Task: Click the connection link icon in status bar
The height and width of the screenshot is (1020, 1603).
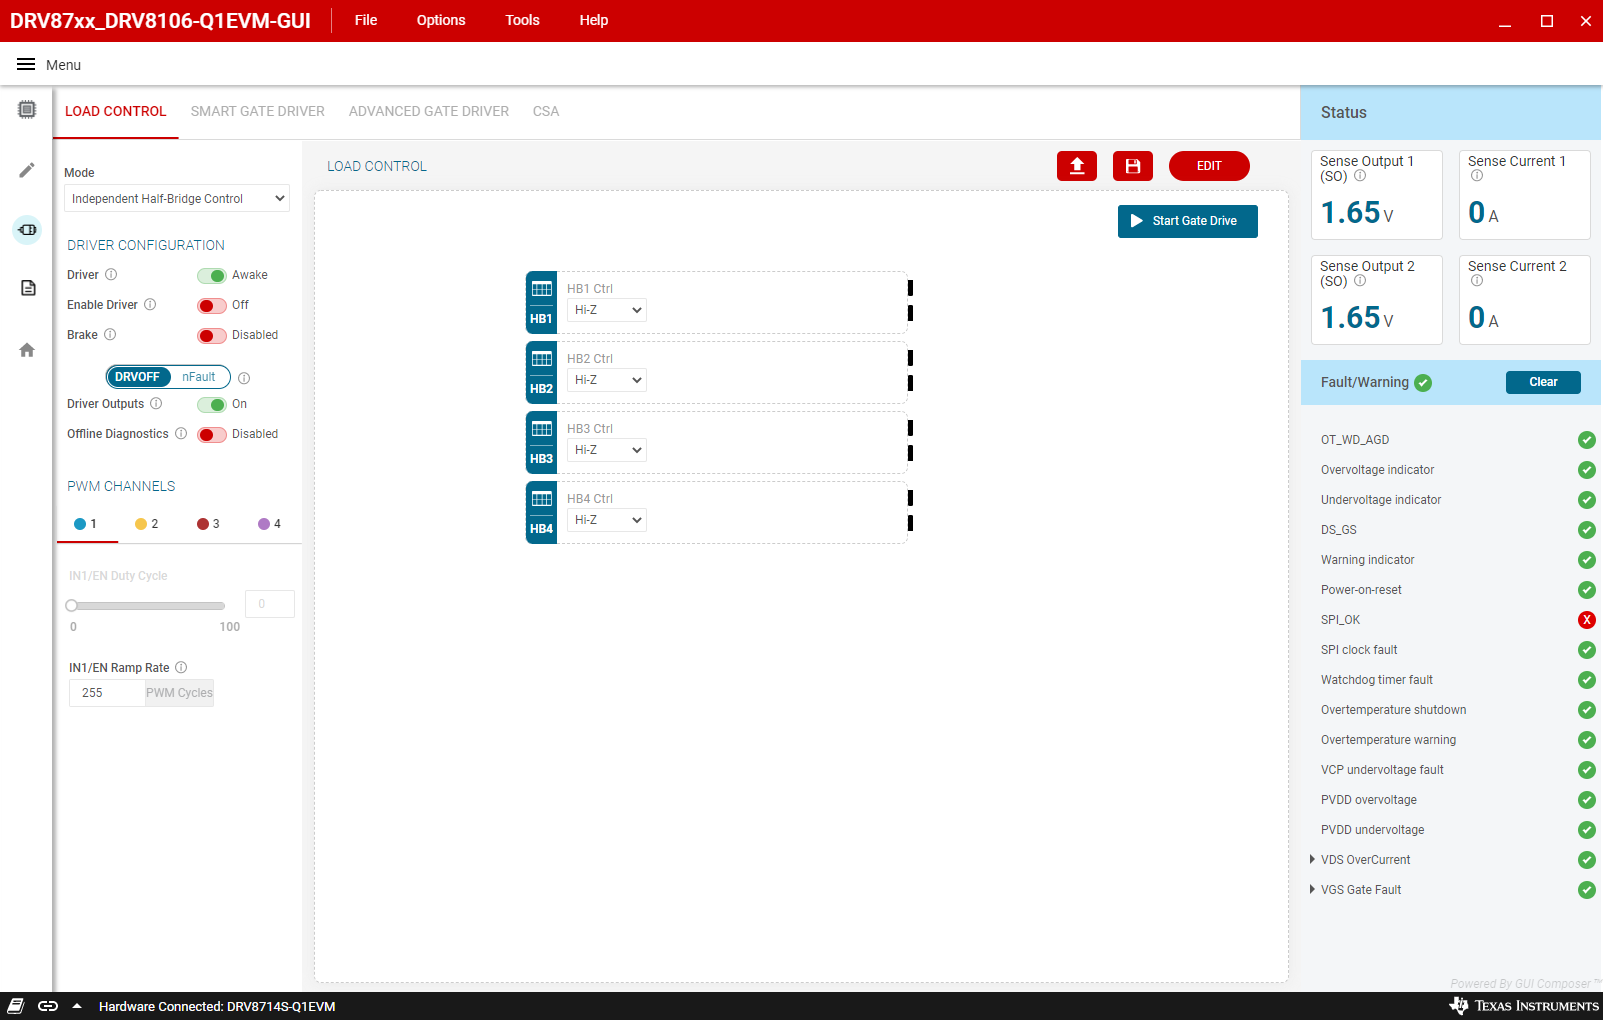Action: coord(48,1006)
